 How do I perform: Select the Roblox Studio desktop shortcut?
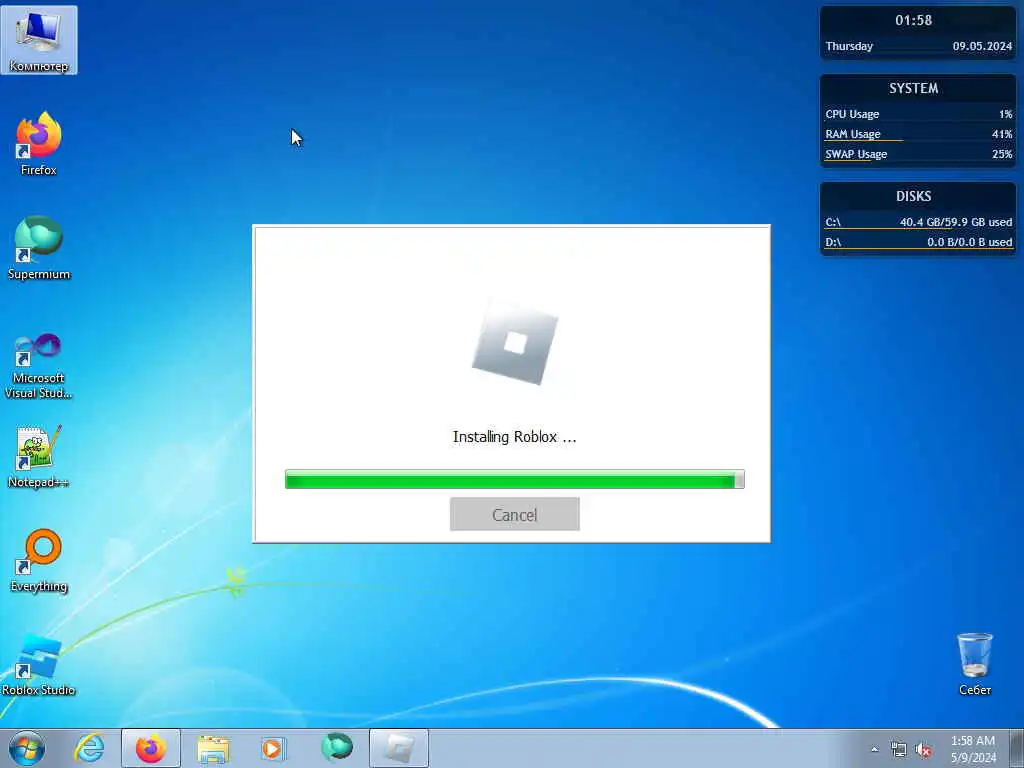tap(39, 664)
